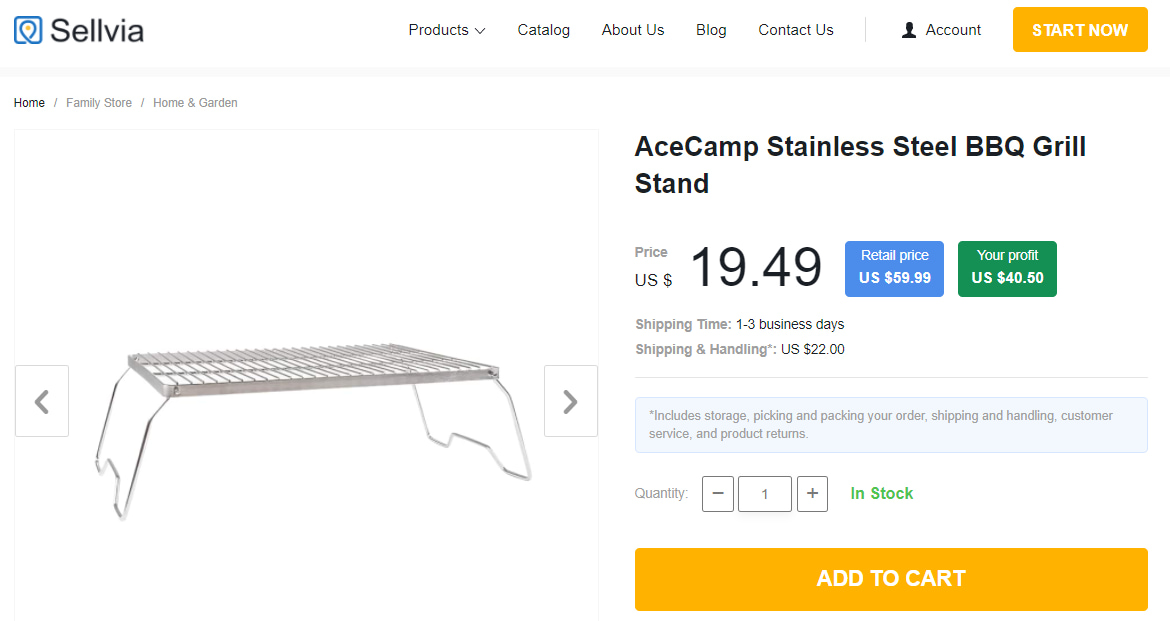Open the Catalog menu item
Image resolution: width=1170 pixels, height=621 pixels.
(x=543, y=30)
